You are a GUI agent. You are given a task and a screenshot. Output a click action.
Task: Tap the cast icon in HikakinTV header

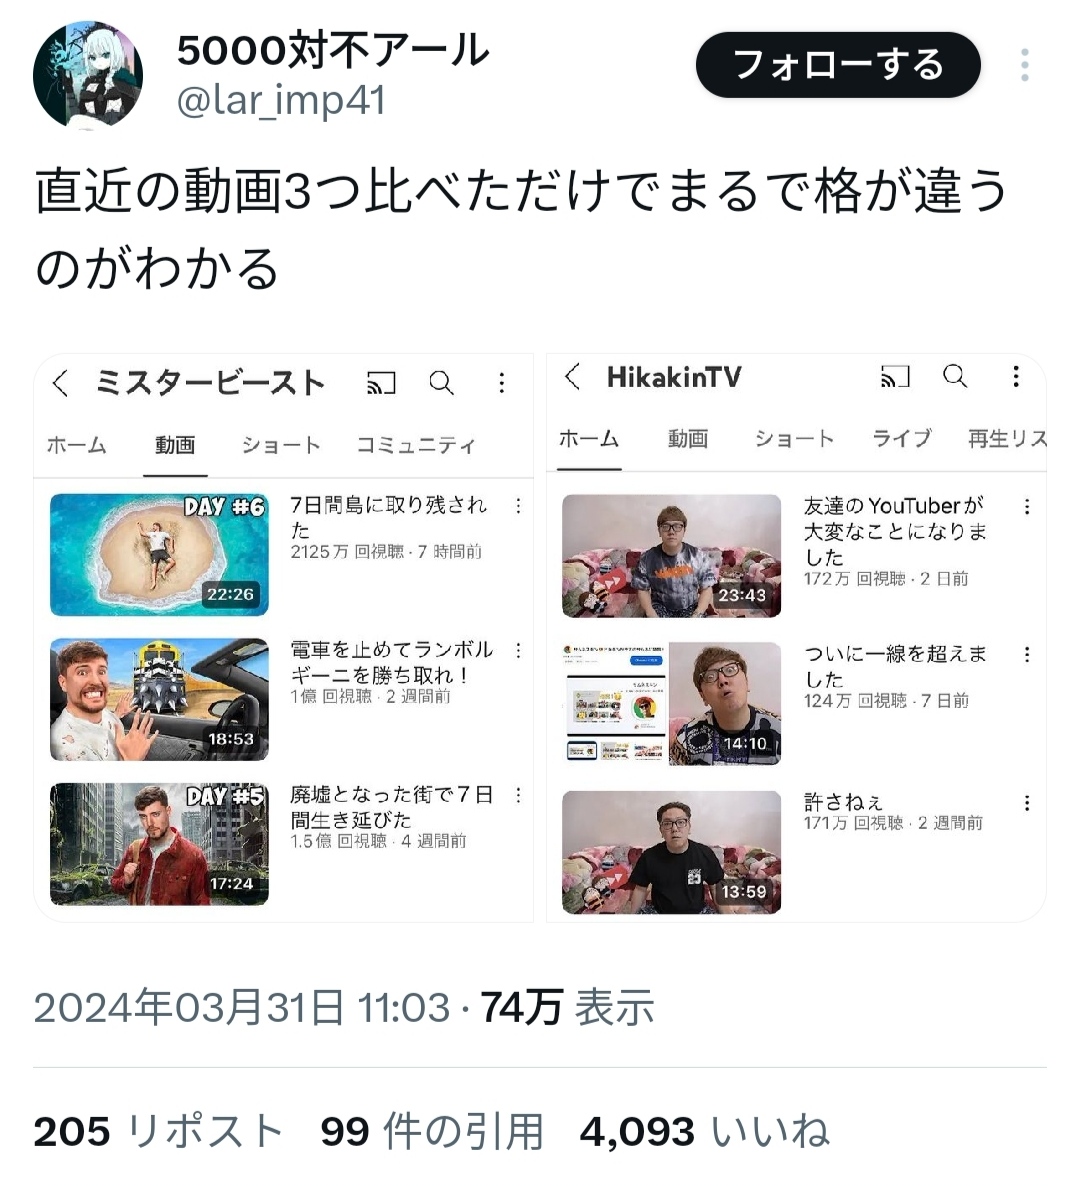pos(895,376)
